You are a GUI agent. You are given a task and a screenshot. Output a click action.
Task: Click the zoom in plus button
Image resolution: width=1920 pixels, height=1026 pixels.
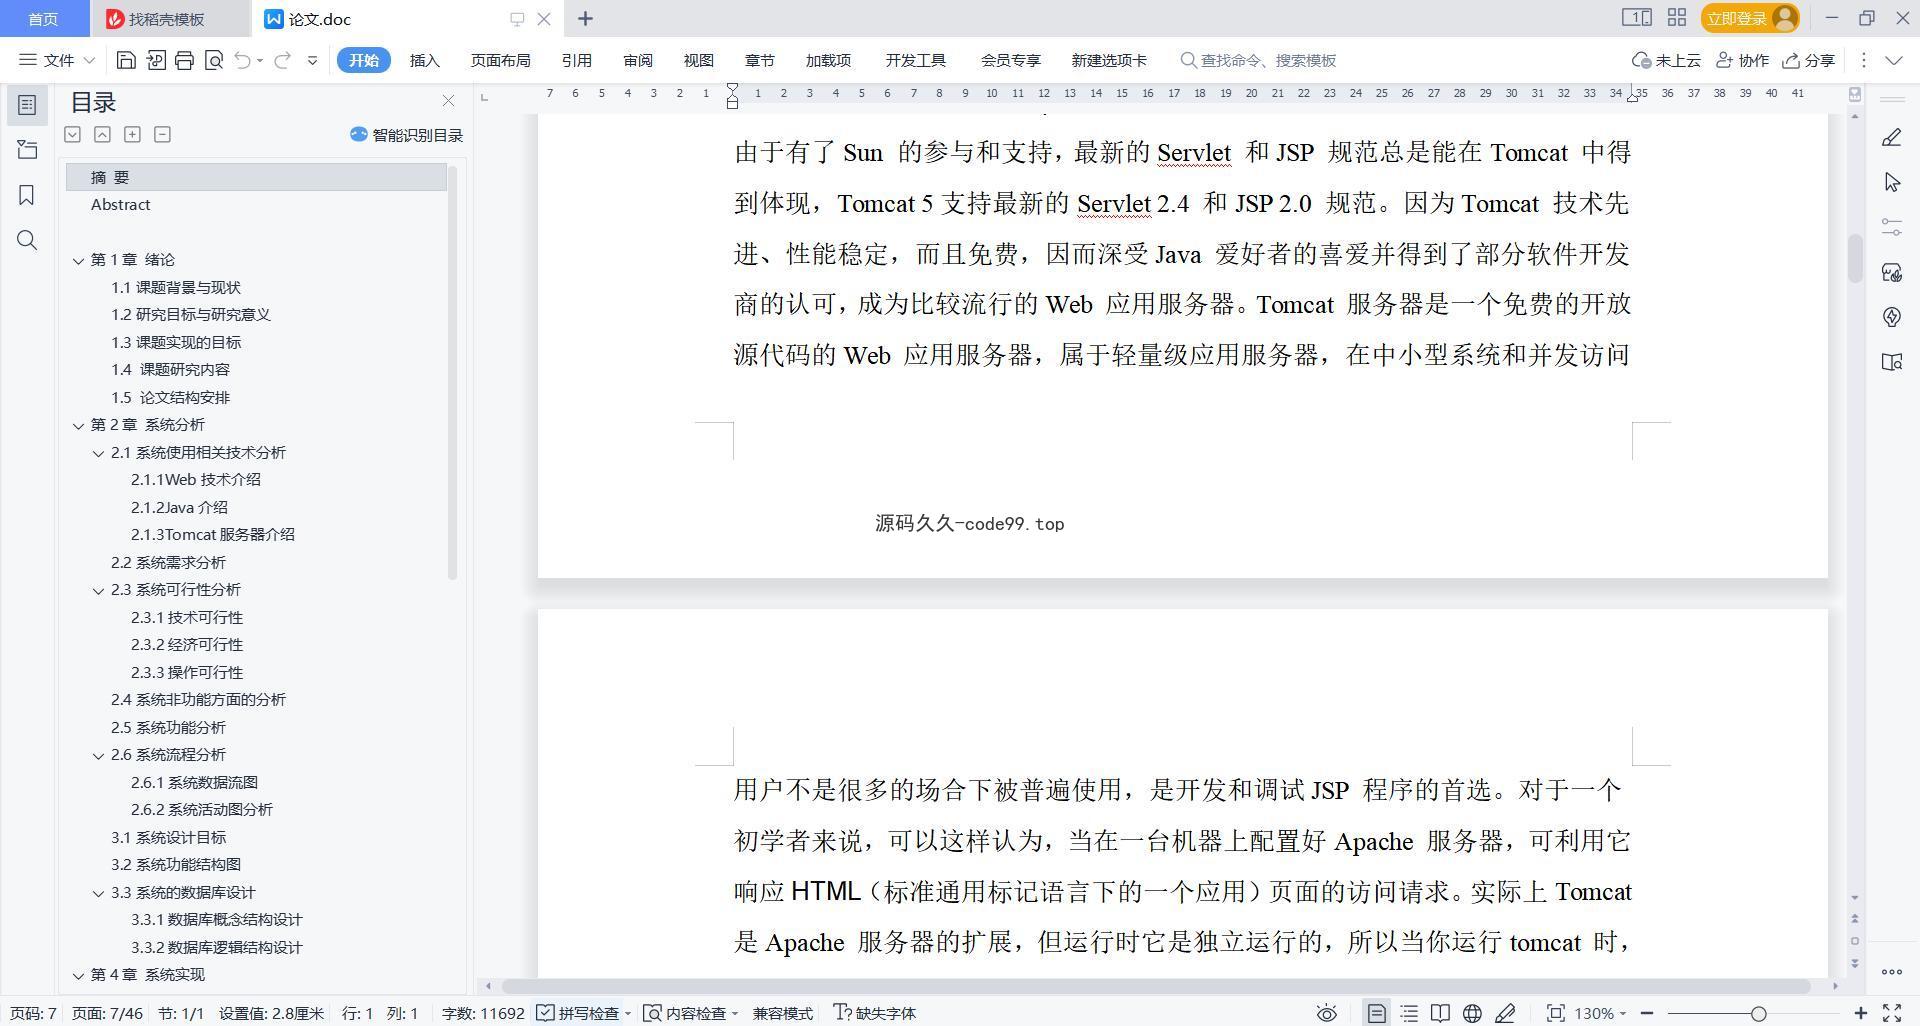[1860, 1013]
